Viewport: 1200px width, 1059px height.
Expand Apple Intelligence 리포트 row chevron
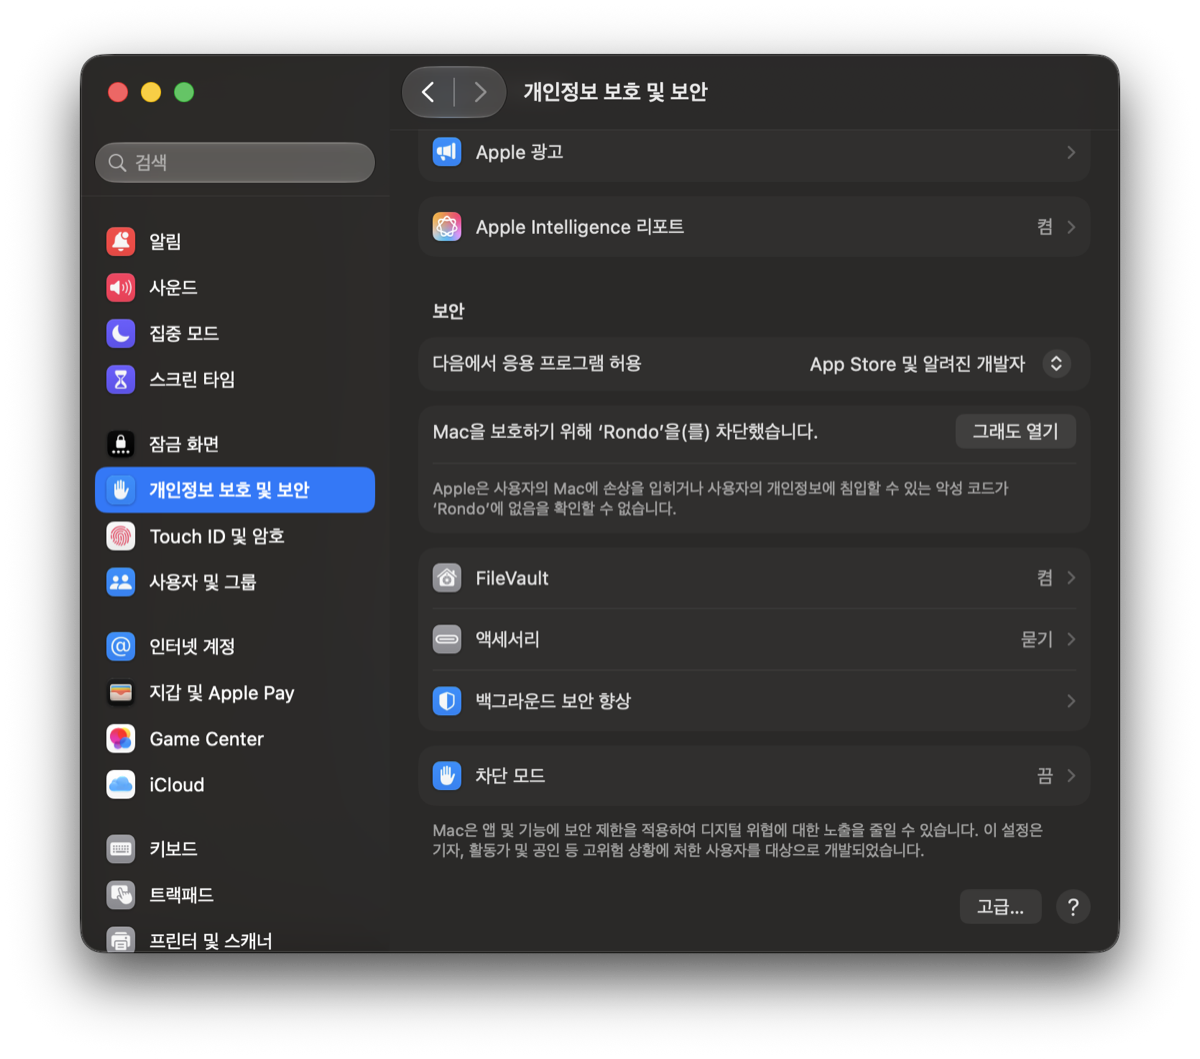point(1071,227)
